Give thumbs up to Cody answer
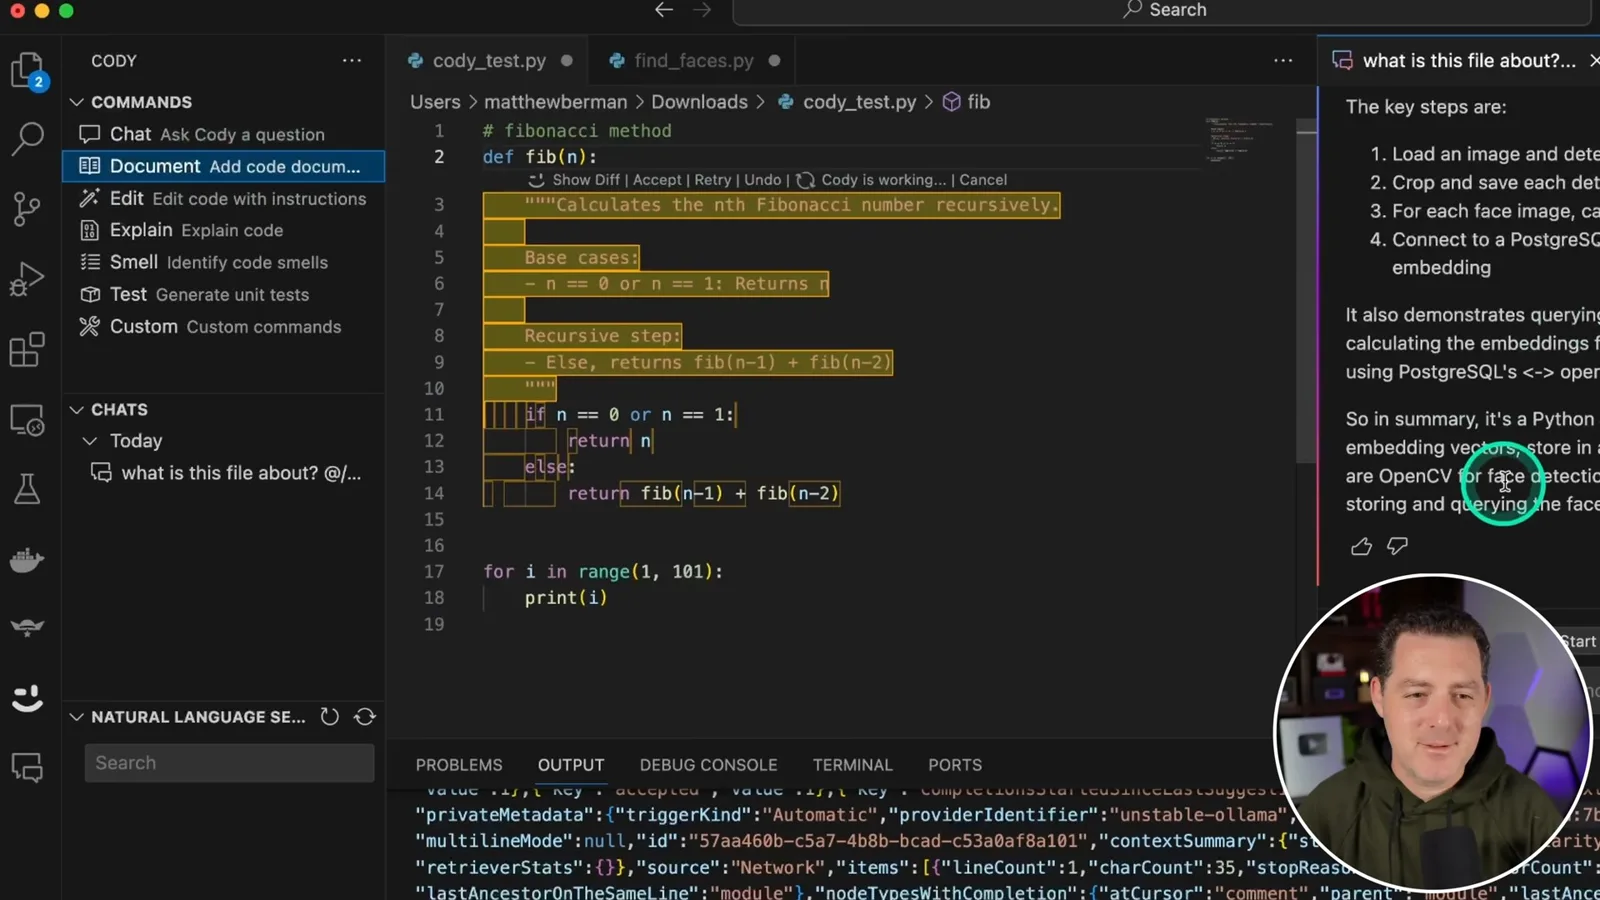The image size is (1600, 900). pos(1361,546)
